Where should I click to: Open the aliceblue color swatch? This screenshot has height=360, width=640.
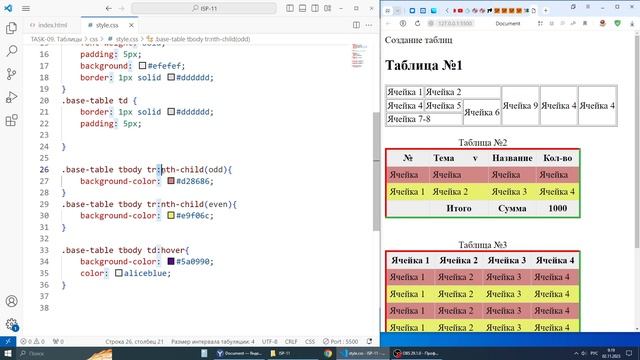[x=118, y=273]
